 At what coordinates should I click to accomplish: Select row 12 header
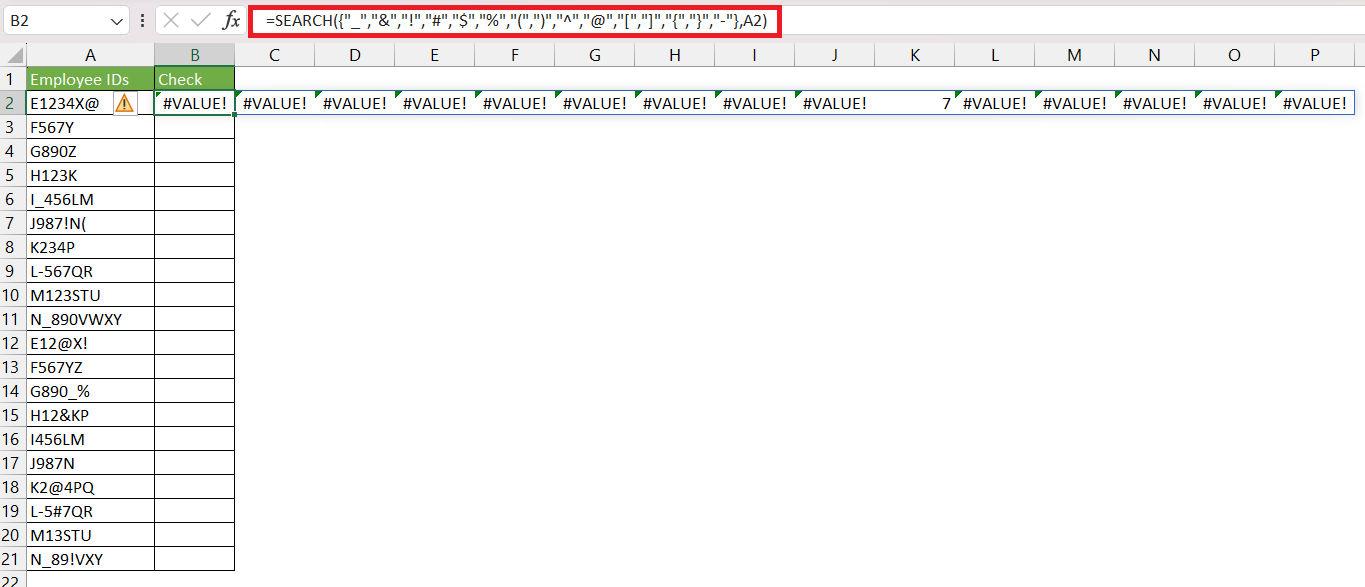pyautogui.click(x=13, y=343)
